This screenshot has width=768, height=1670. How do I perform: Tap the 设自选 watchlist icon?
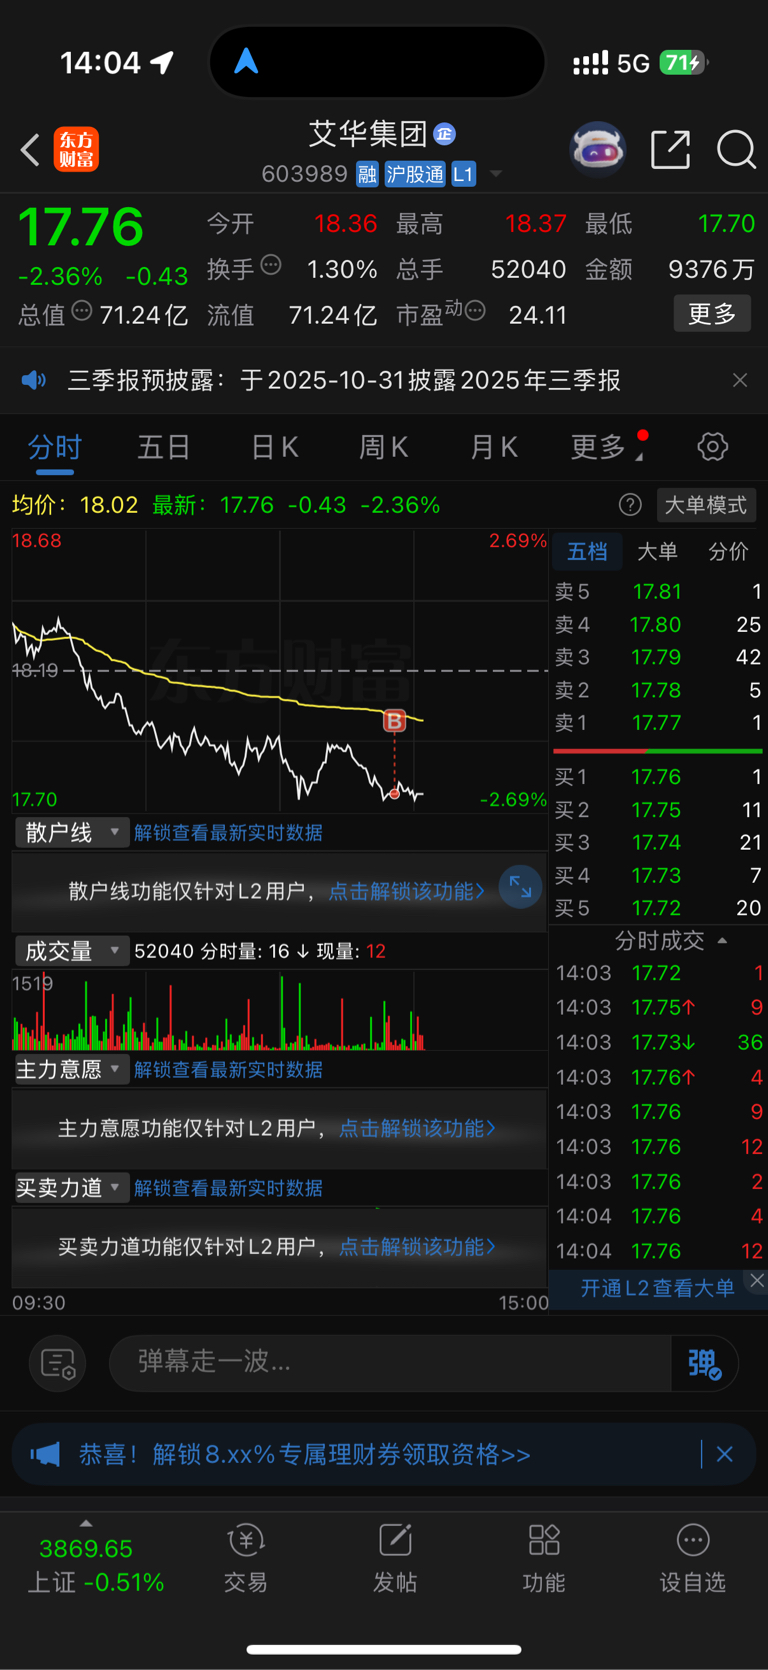[x=692, y=1557]
